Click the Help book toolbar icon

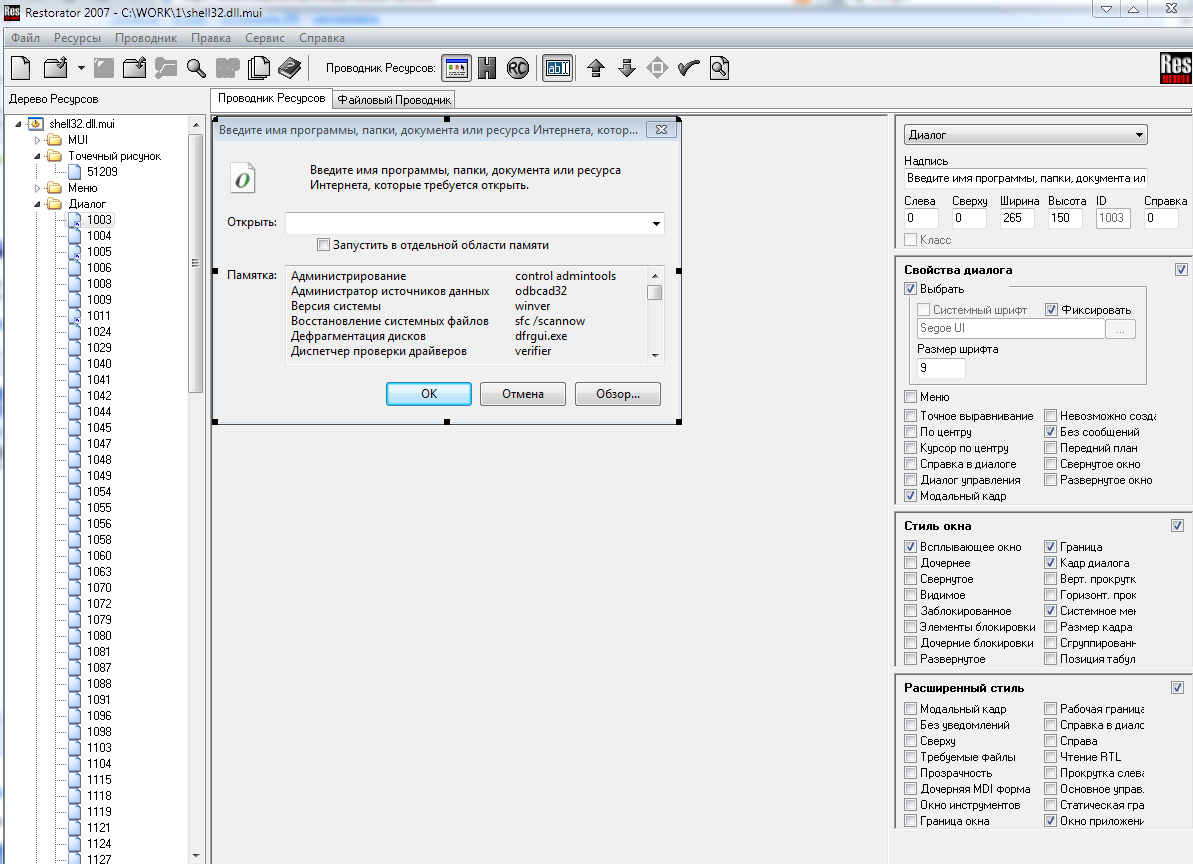click(290, 68)
